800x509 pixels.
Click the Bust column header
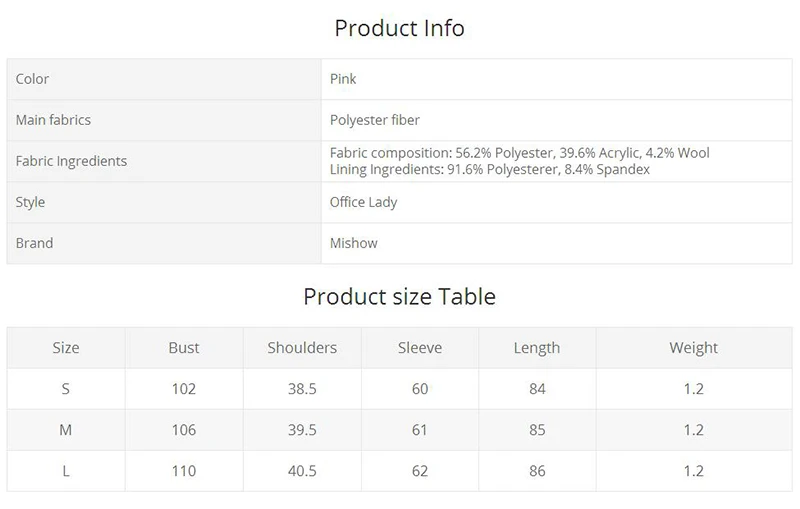click(x=184, y=348)
